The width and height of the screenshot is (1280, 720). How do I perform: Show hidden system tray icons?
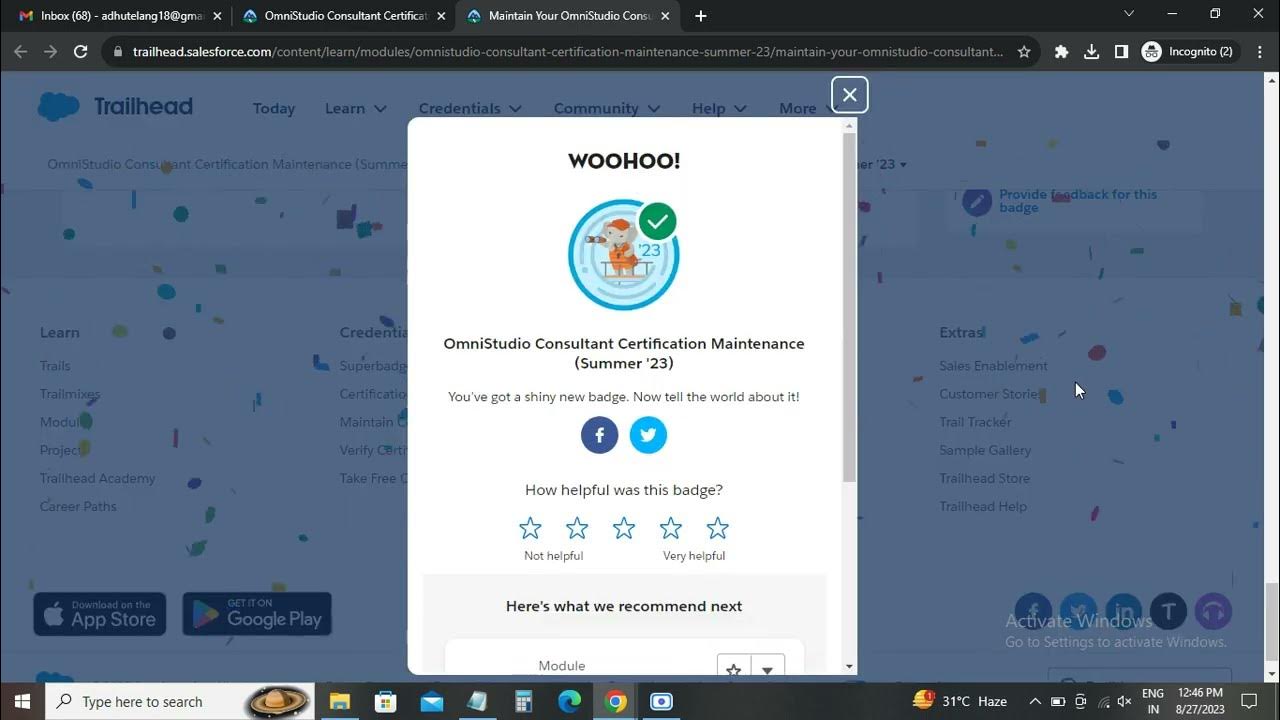pos(1035,701)
